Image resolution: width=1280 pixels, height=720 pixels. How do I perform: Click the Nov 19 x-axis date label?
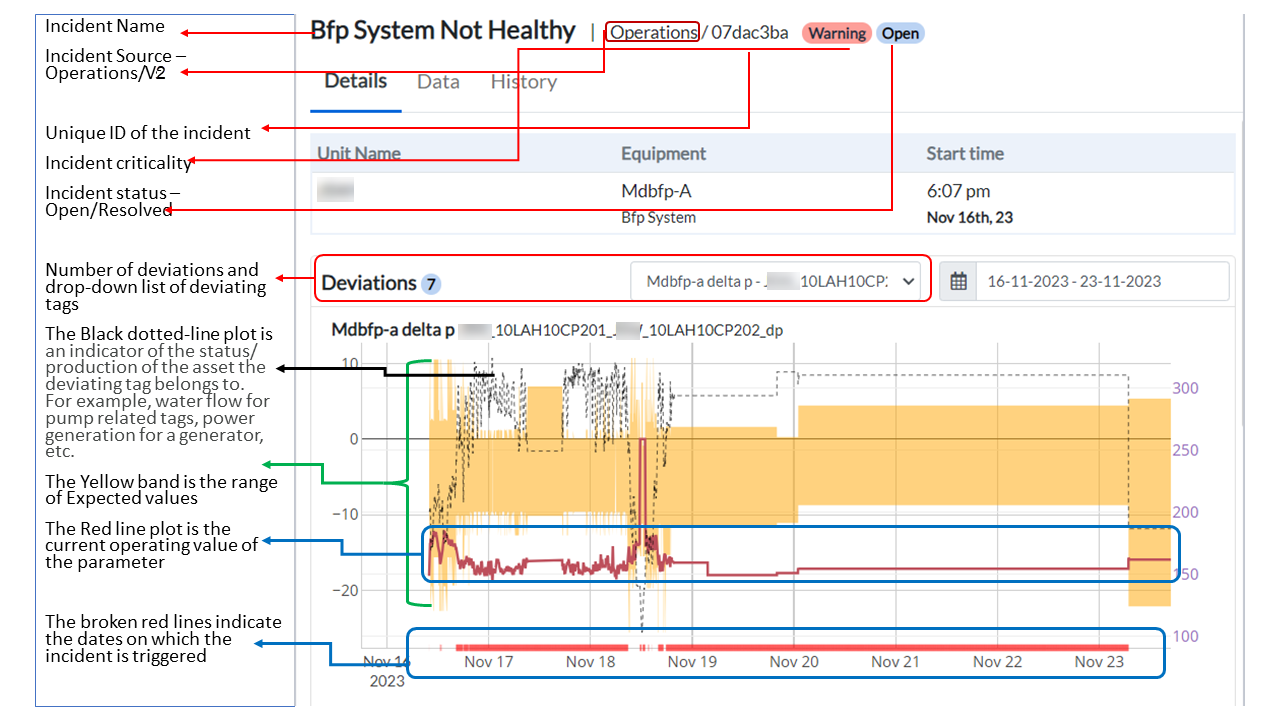point(693,662)
